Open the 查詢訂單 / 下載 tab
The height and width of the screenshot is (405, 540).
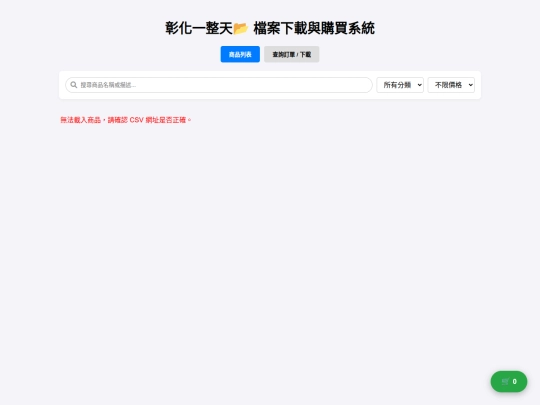(x=292, y=54)
